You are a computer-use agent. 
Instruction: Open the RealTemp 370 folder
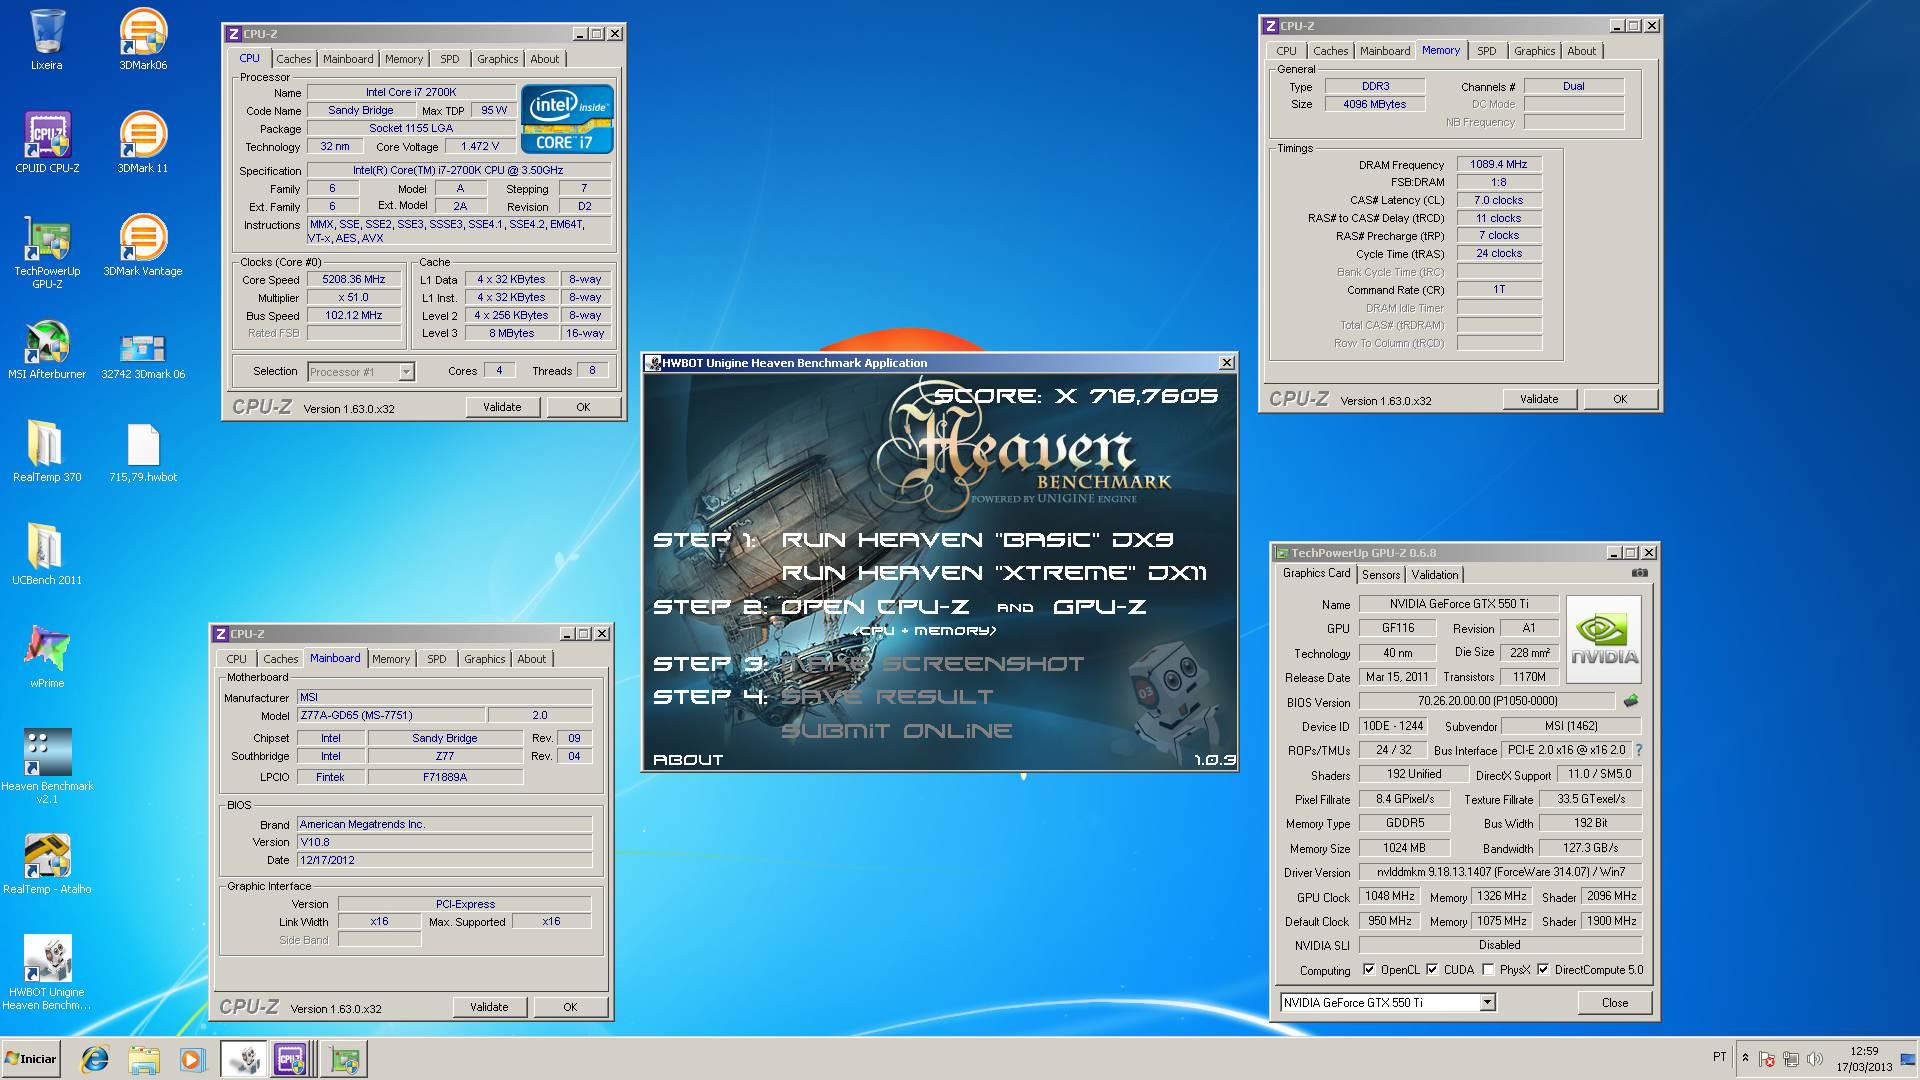(x=47, y=452)
